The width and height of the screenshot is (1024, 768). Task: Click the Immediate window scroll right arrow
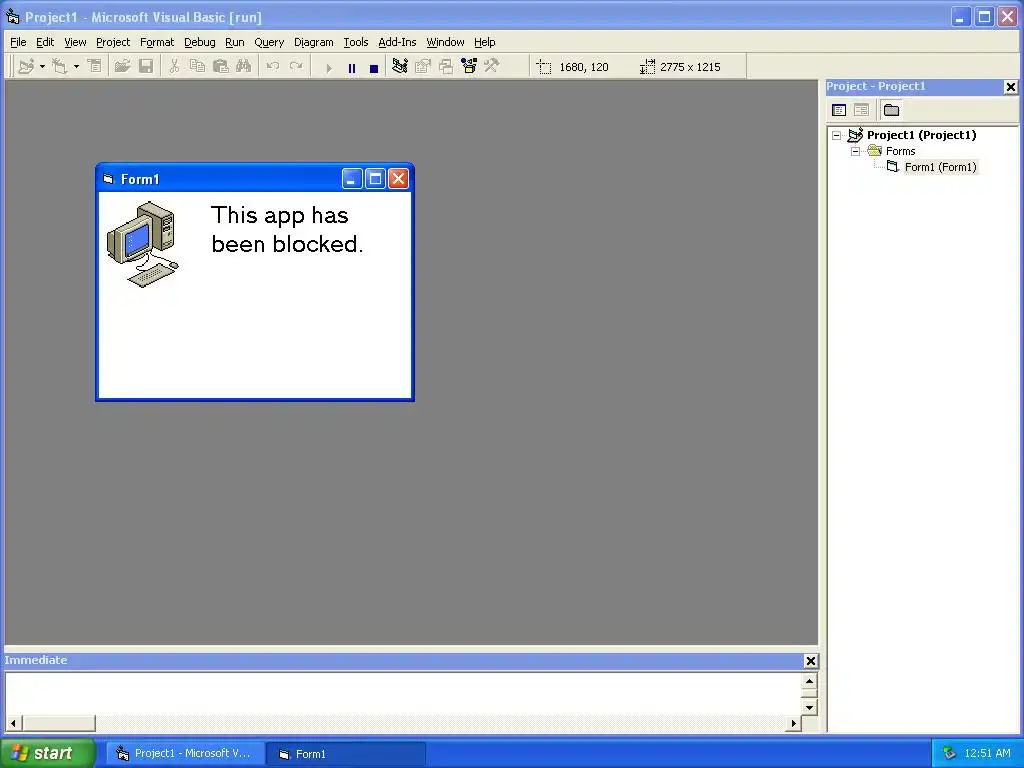[x=793, y=723]
